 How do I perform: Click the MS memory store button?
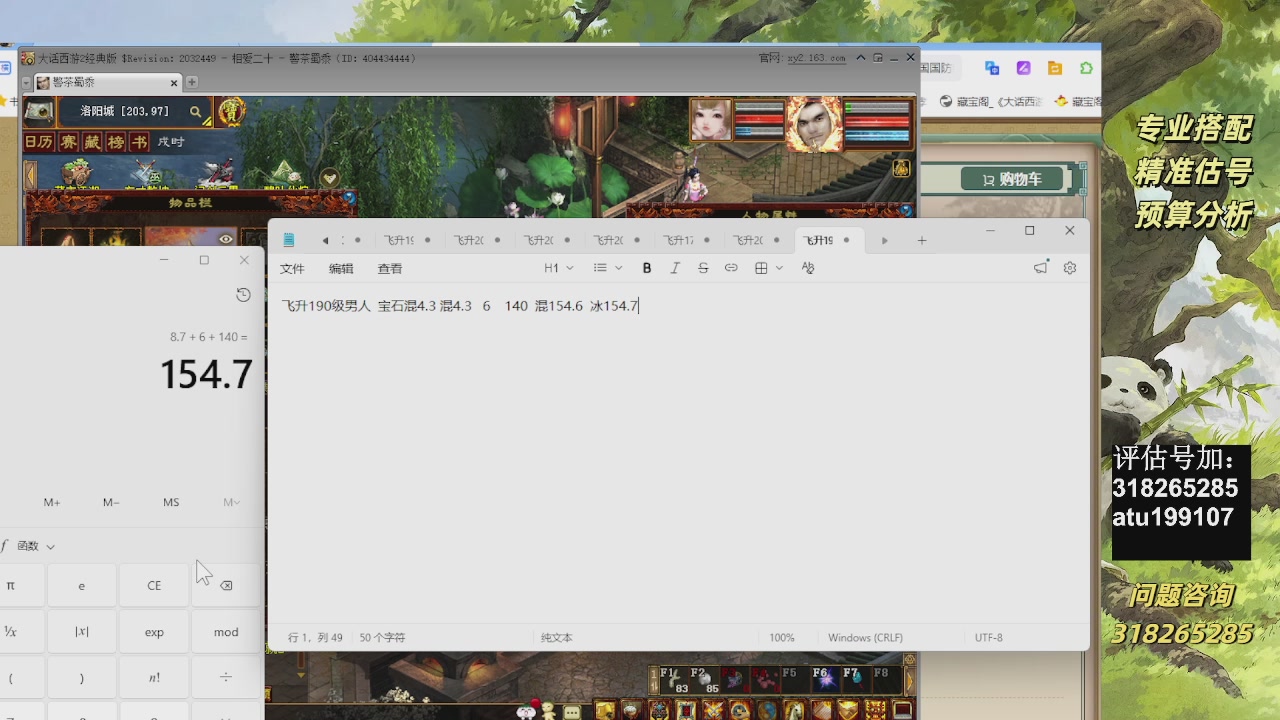tap(171, 502)
